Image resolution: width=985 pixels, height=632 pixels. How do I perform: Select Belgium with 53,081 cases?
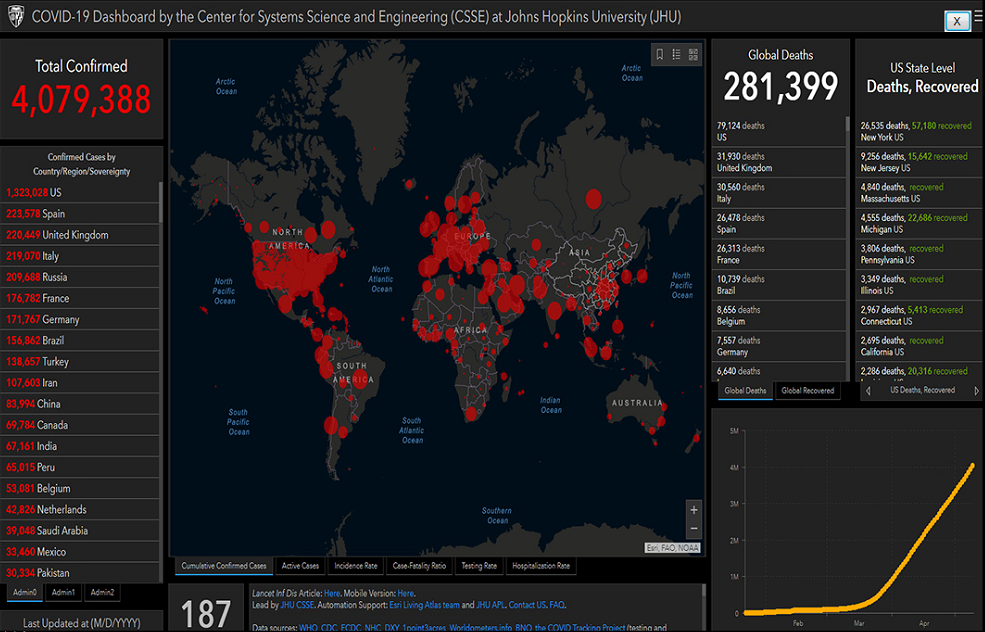[80, 489]
